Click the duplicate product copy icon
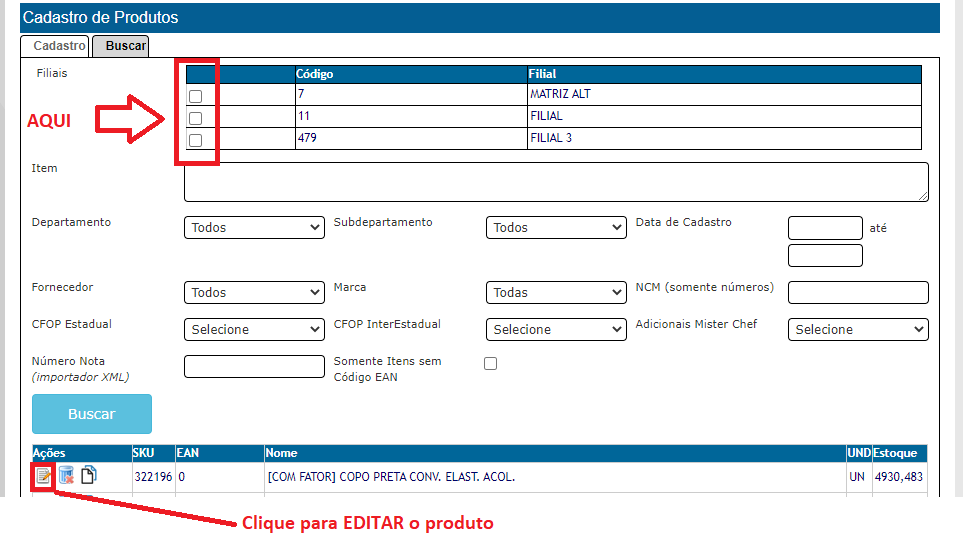 pyautogui.click(x=89, y=476)
